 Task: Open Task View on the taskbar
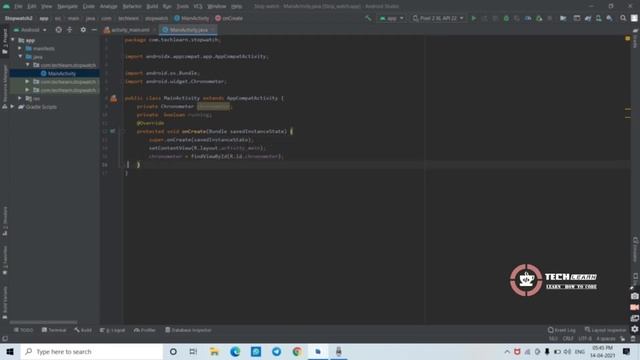point(193,351)
